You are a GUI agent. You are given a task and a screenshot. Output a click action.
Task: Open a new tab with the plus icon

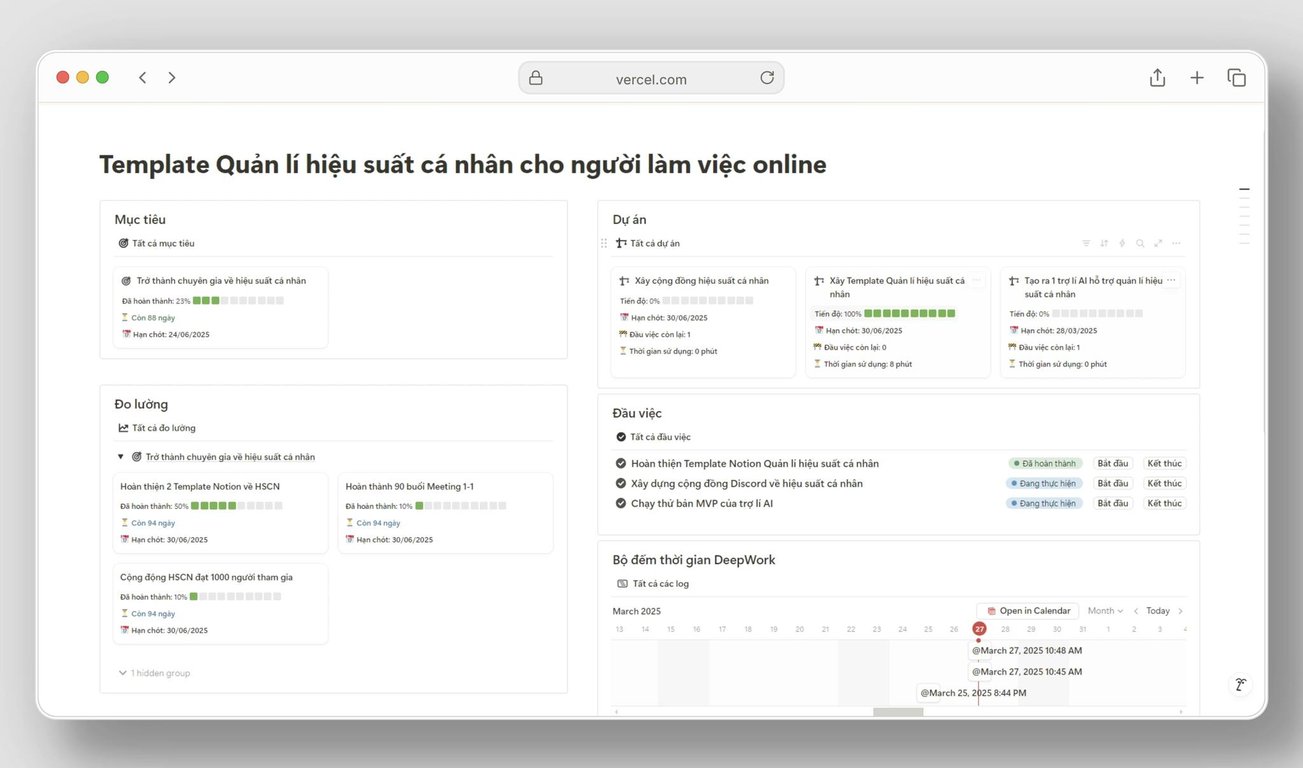coord(1197,78)
